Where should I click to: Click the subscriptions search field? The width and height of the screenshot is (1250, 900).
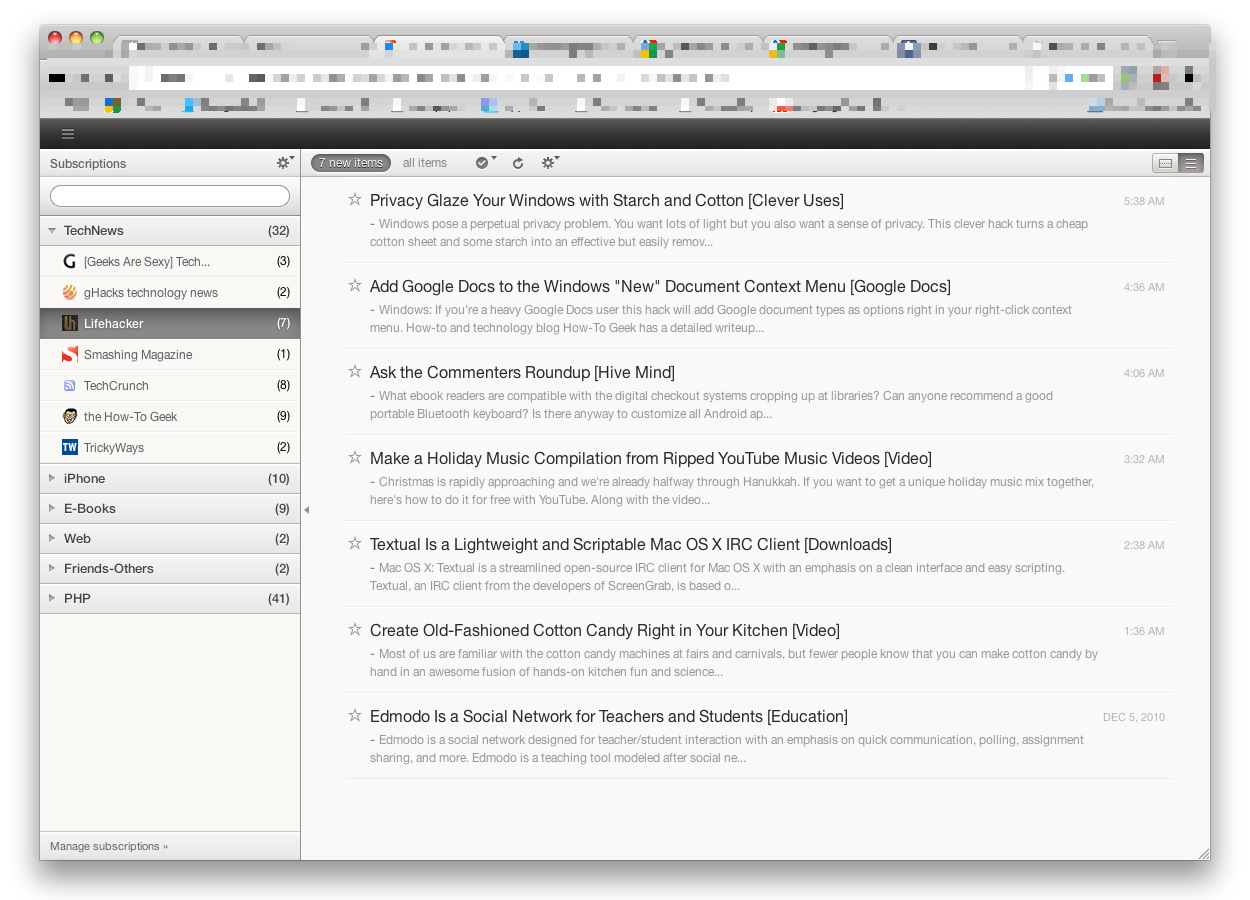(x=170, y=196)
